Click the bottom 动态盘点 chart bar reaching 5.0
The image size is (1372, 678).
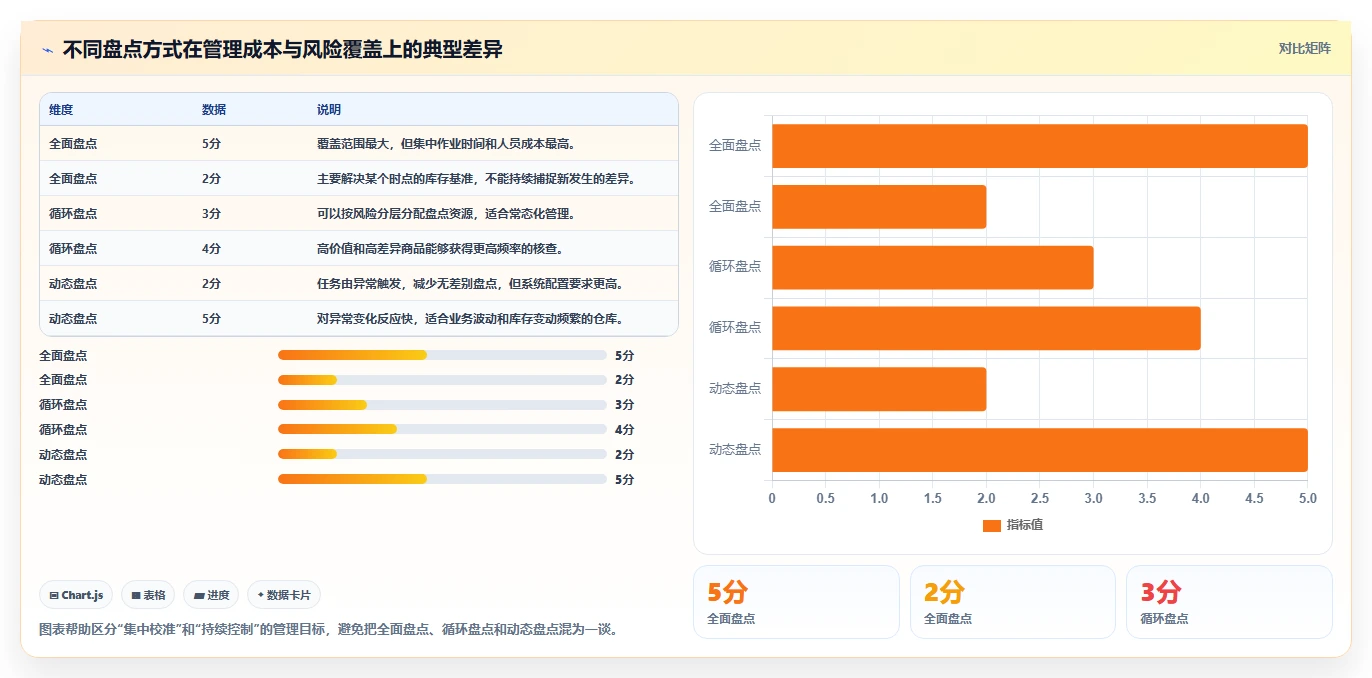(x=1040, y=450)
